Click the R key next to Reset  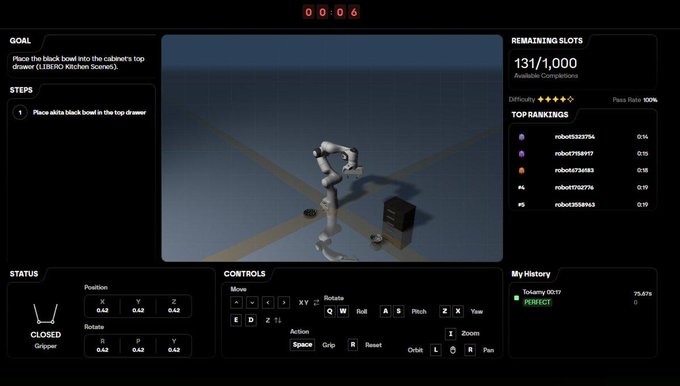click(353, 345)
